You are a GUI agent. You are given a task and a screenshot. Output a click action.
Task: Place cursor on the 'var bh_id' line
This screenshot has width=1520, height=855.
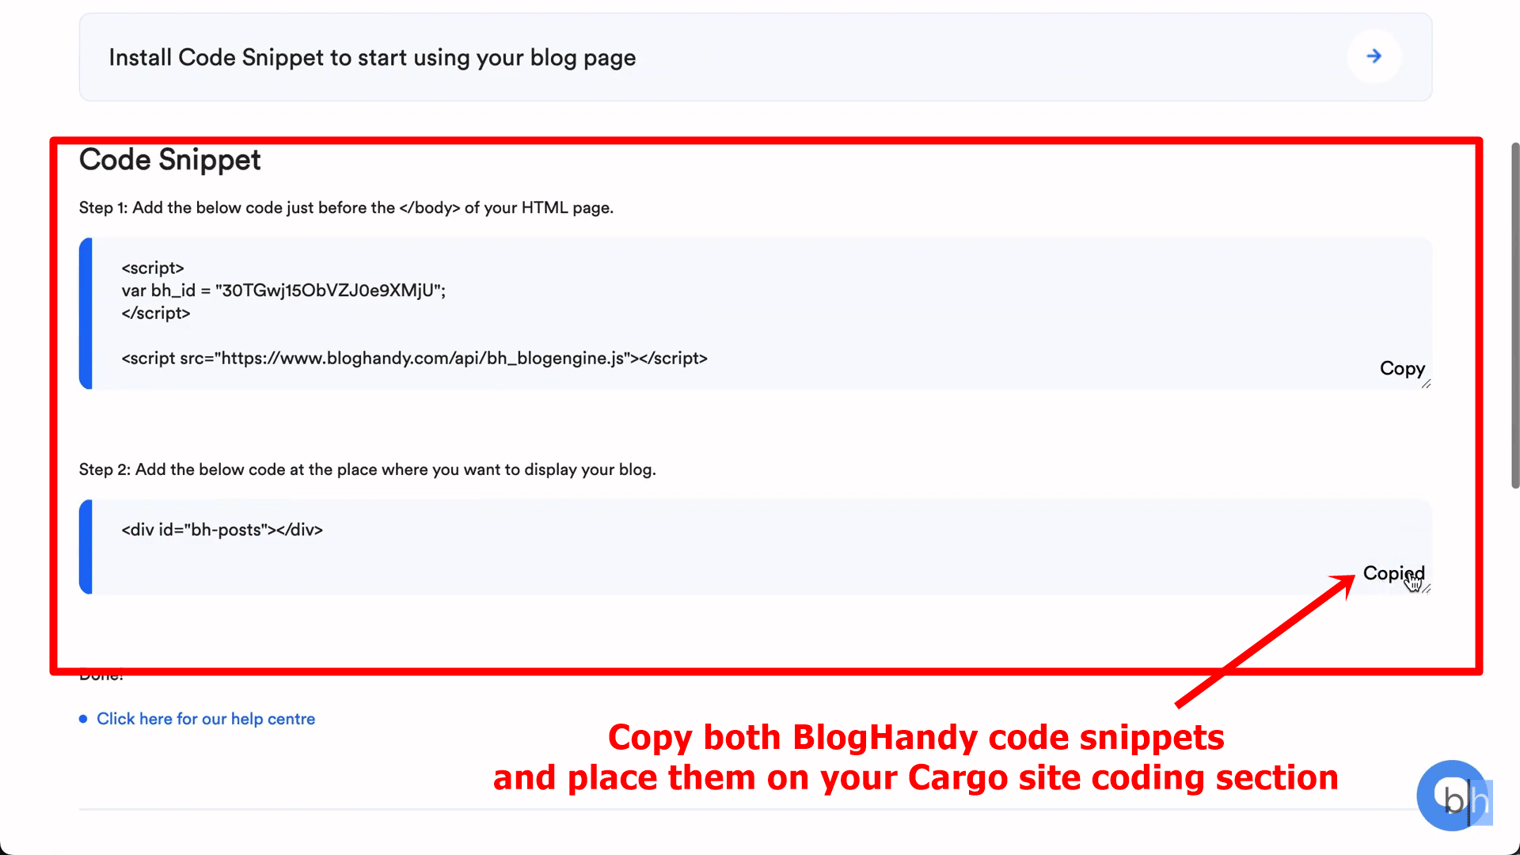(283, 291)
